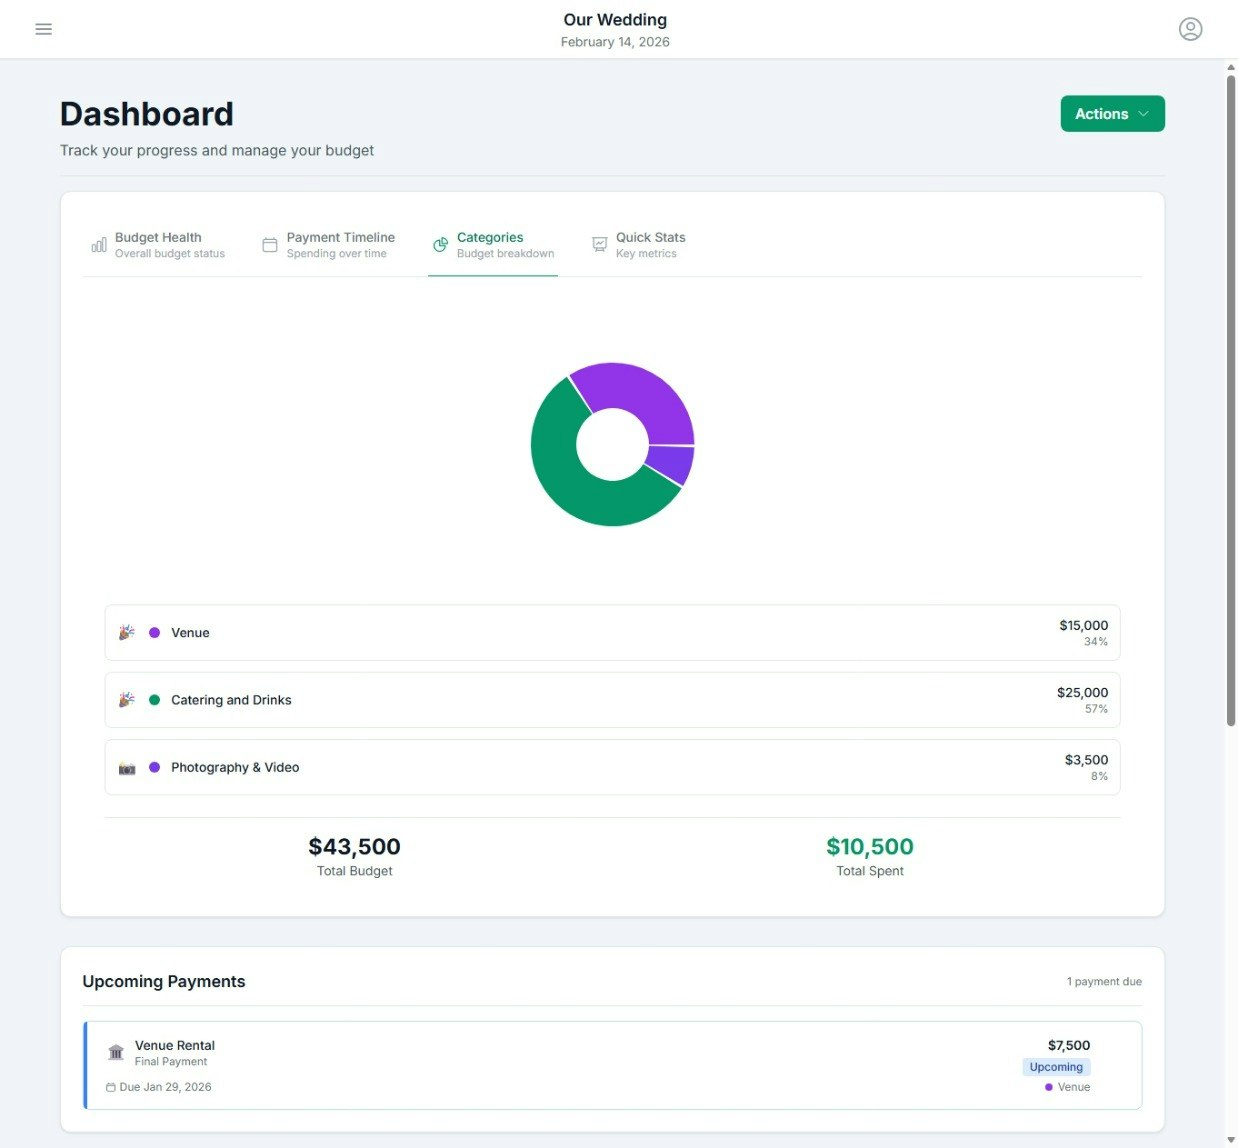The height and width of the screenshot is (1148, 1238).
Task: Toggle the Photography & Video legend dot
Action: coord(154,767)
